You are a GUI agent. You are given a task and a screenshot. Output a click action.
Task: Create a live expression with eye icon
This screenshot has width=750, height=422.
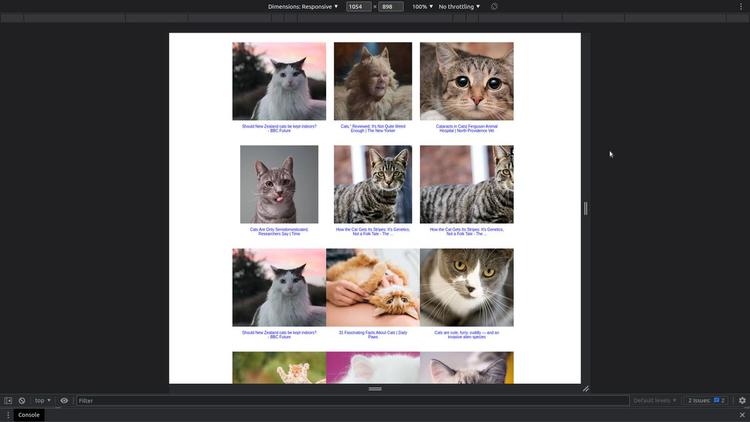tap(64, 400)
